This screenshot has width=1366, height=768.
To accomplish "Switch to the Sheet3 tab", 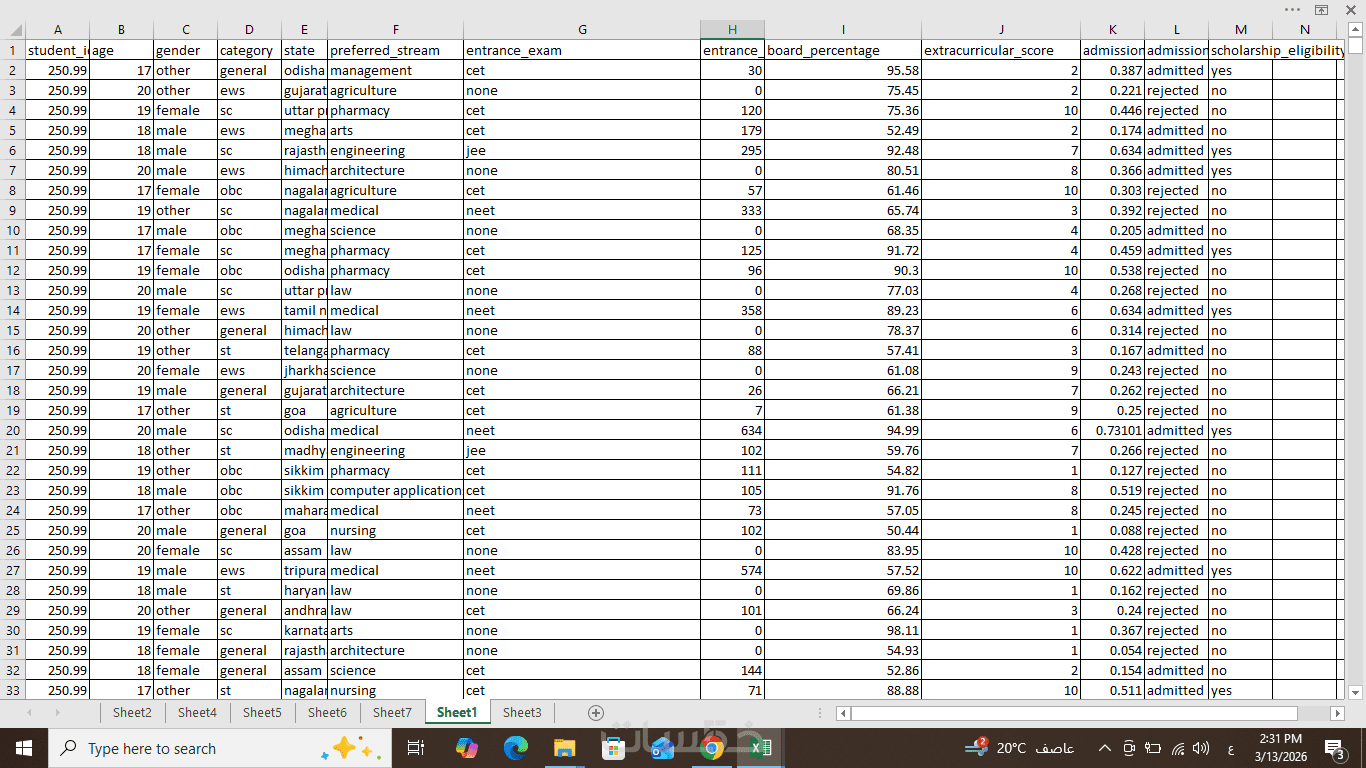I will 522,713.
